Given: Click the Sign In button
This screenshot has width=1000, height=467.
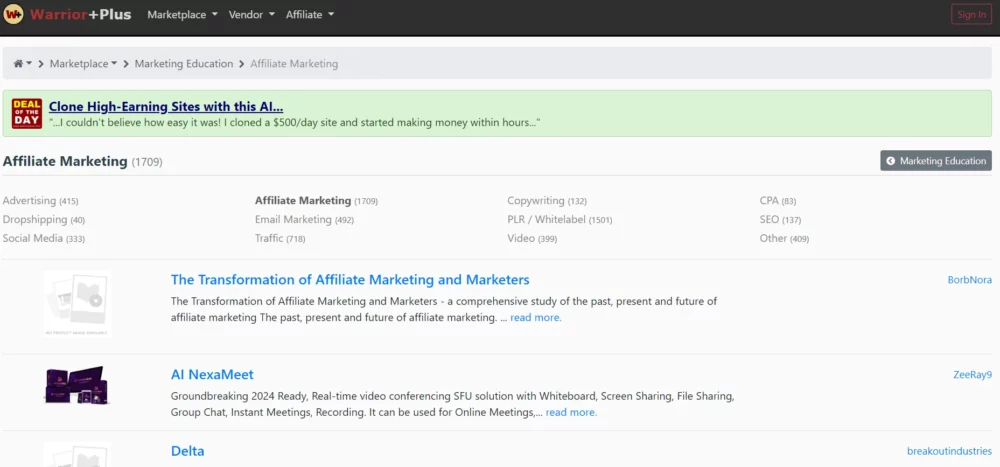Looking at the screenshot, I should pyautogui.click(x=971, y=14).
